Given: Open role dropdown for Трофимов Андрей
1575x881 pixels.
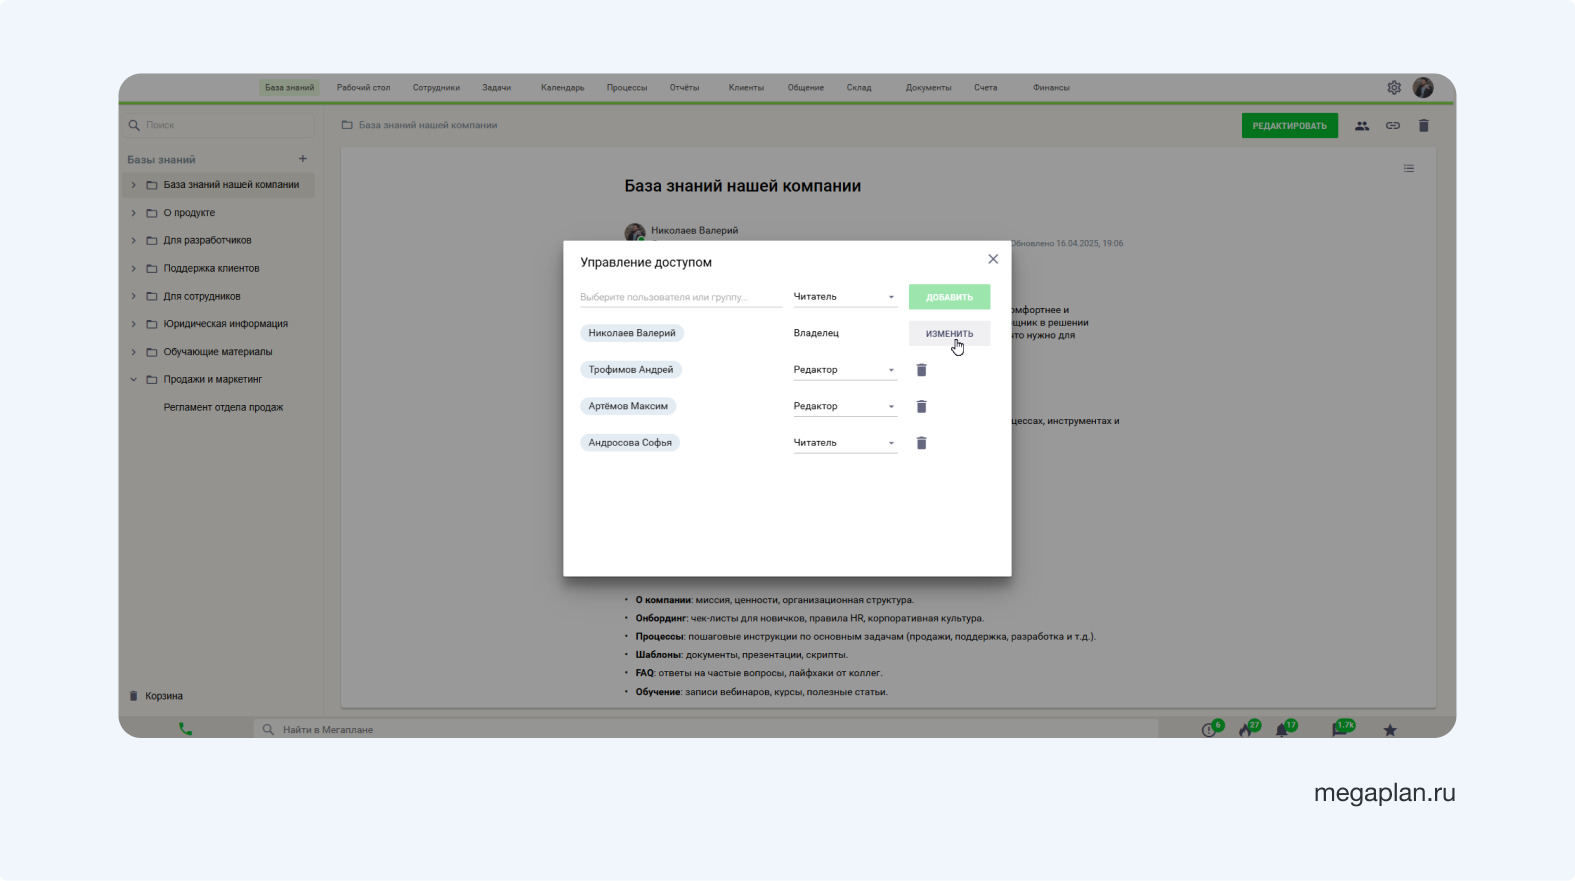Looking at the screenshot, I should (x=844, y=370).
